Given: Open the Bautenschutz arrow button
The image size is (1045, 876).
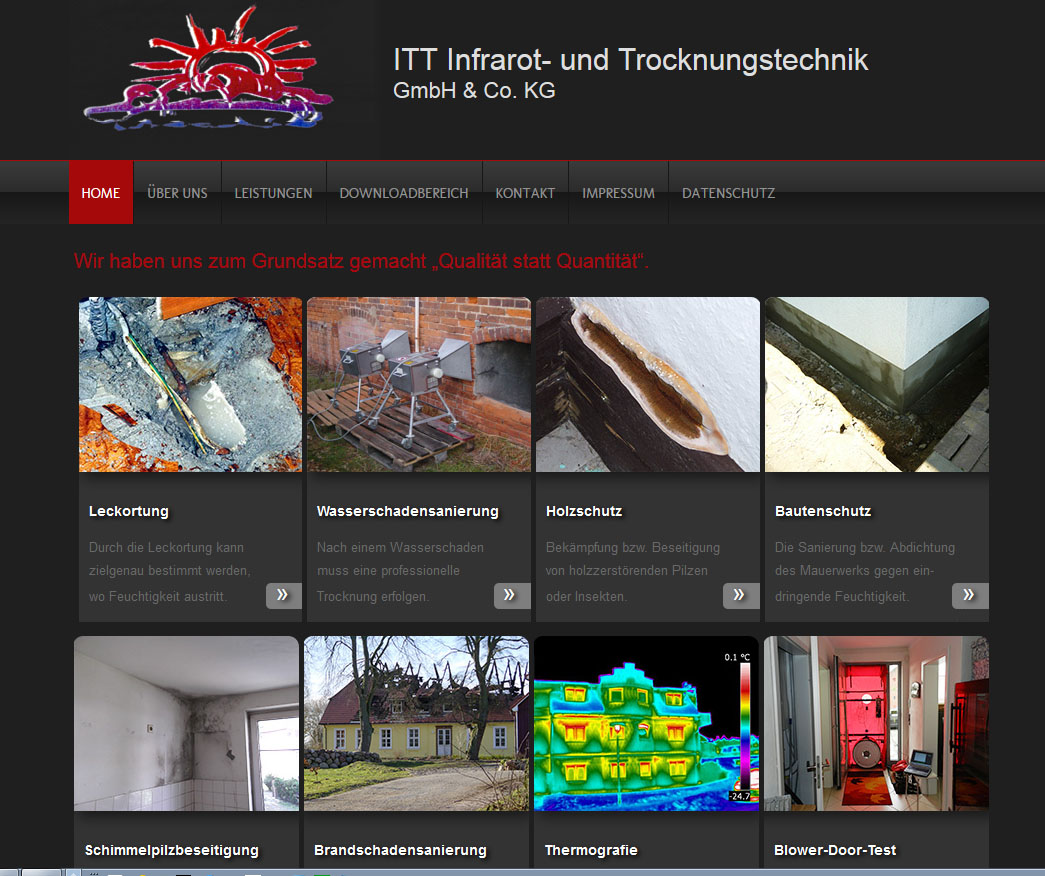Looking at the screenshot, I should (x=970, y=595).
